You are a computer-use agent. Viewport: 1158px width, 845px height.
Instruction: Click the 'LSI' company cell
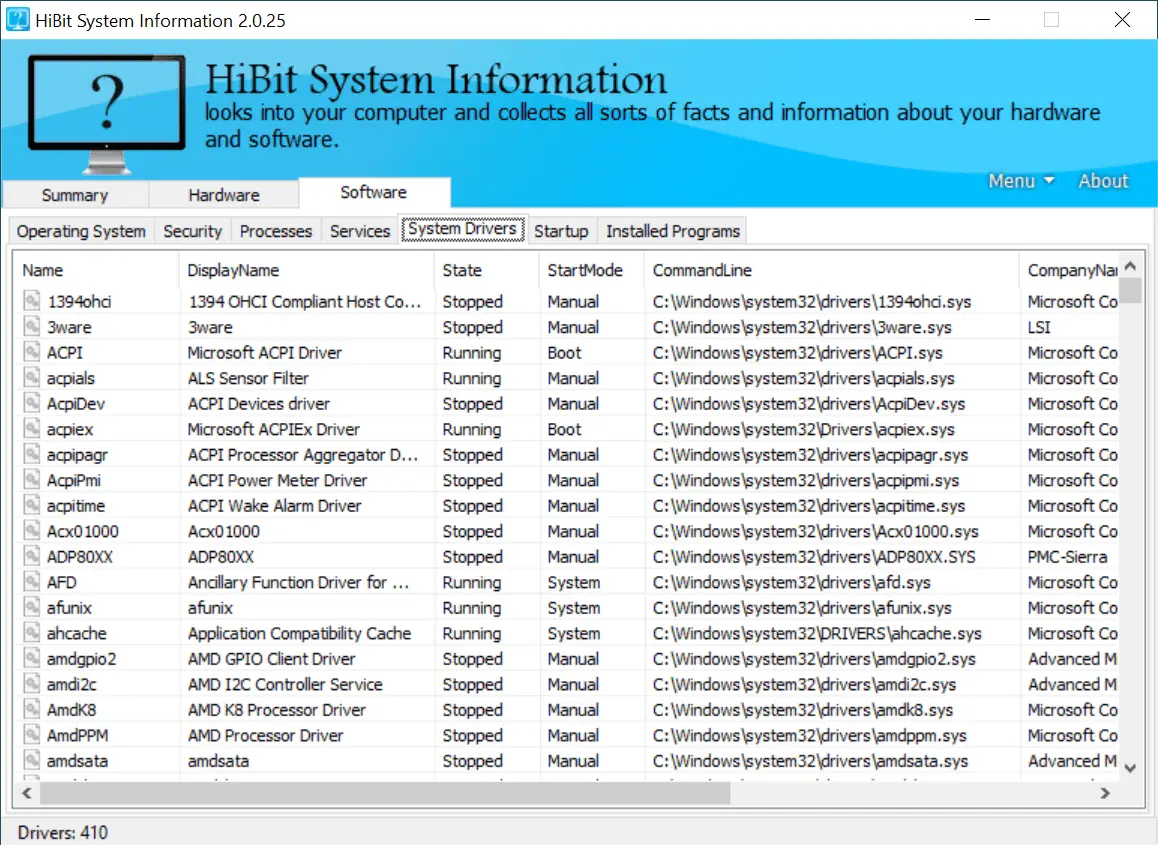point(1039,326)
